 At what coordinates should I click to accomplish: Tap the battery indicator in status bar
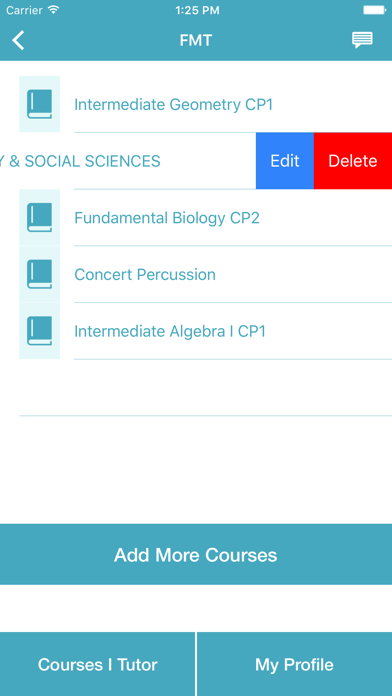tap(375, 10)
